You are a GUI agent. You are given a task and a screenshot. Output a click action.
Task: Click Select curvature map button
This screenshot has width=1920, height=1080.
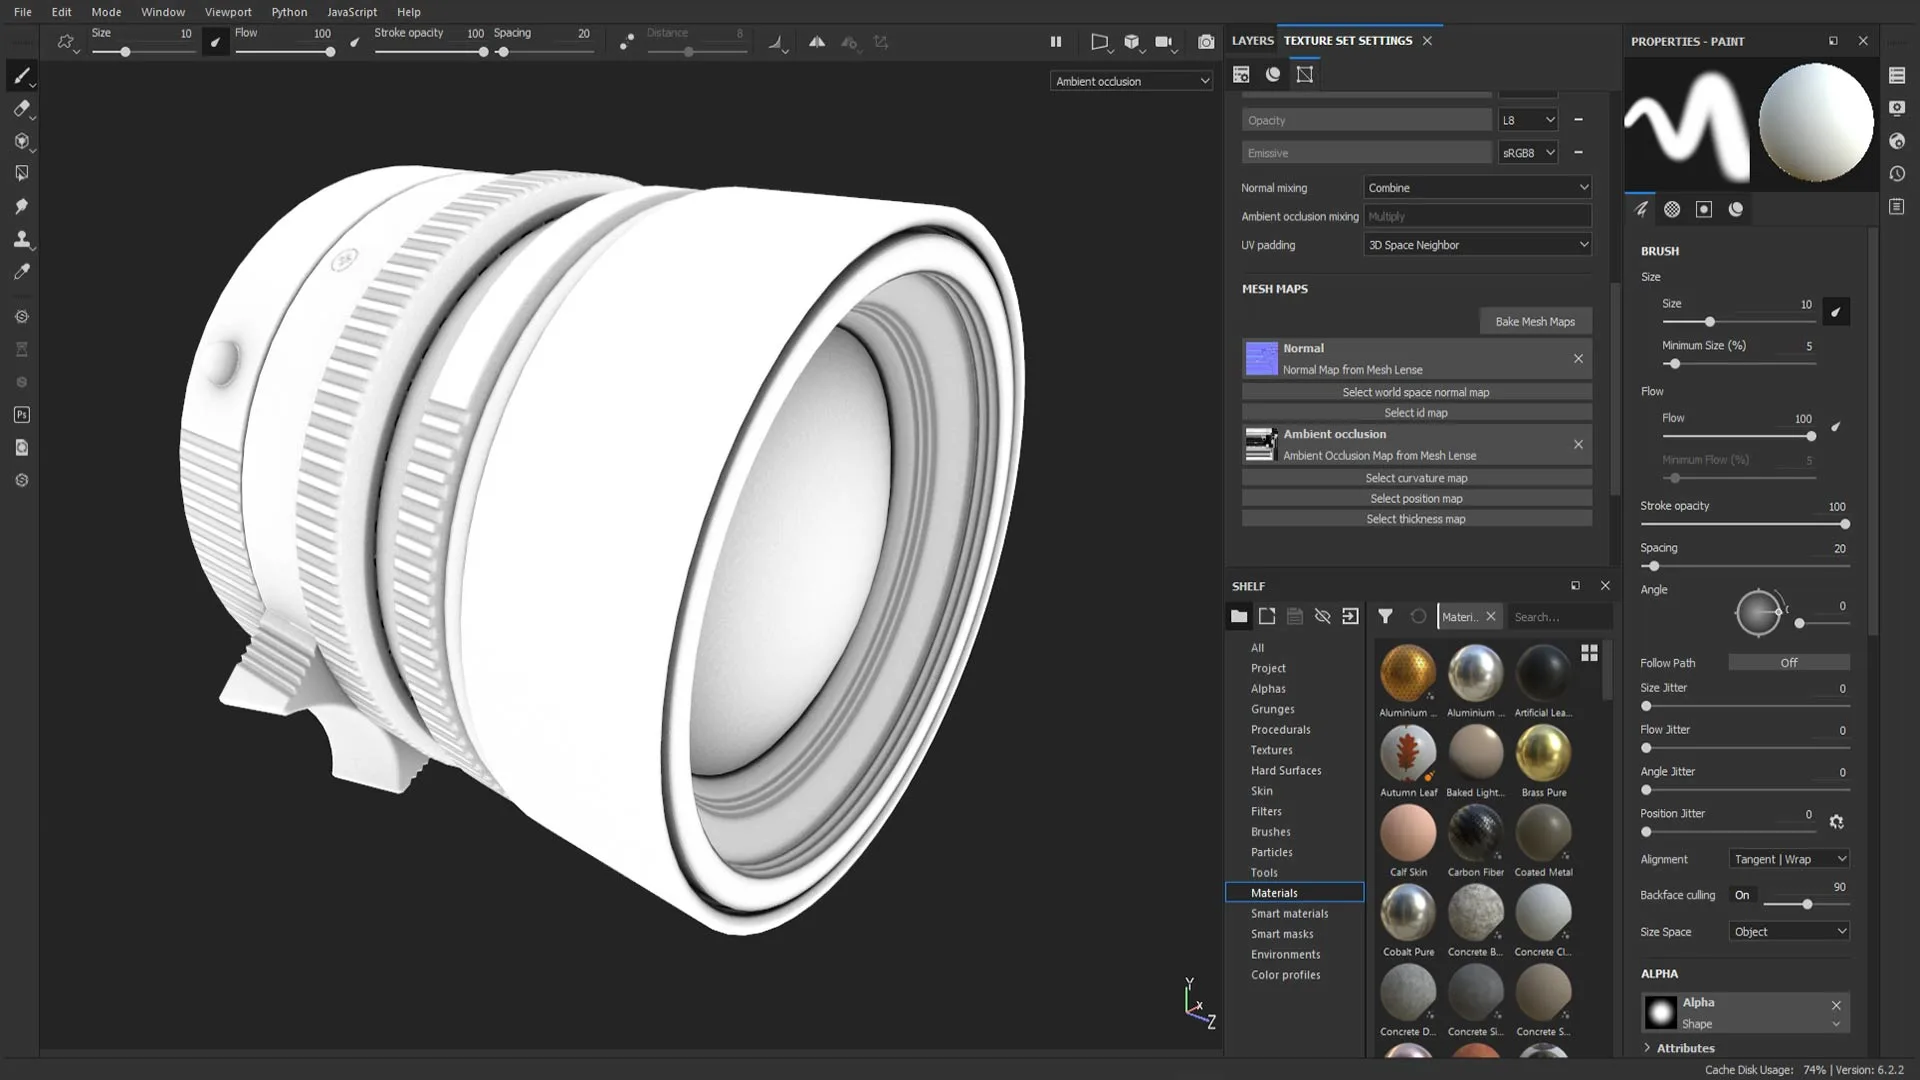tap(1416, 477)
